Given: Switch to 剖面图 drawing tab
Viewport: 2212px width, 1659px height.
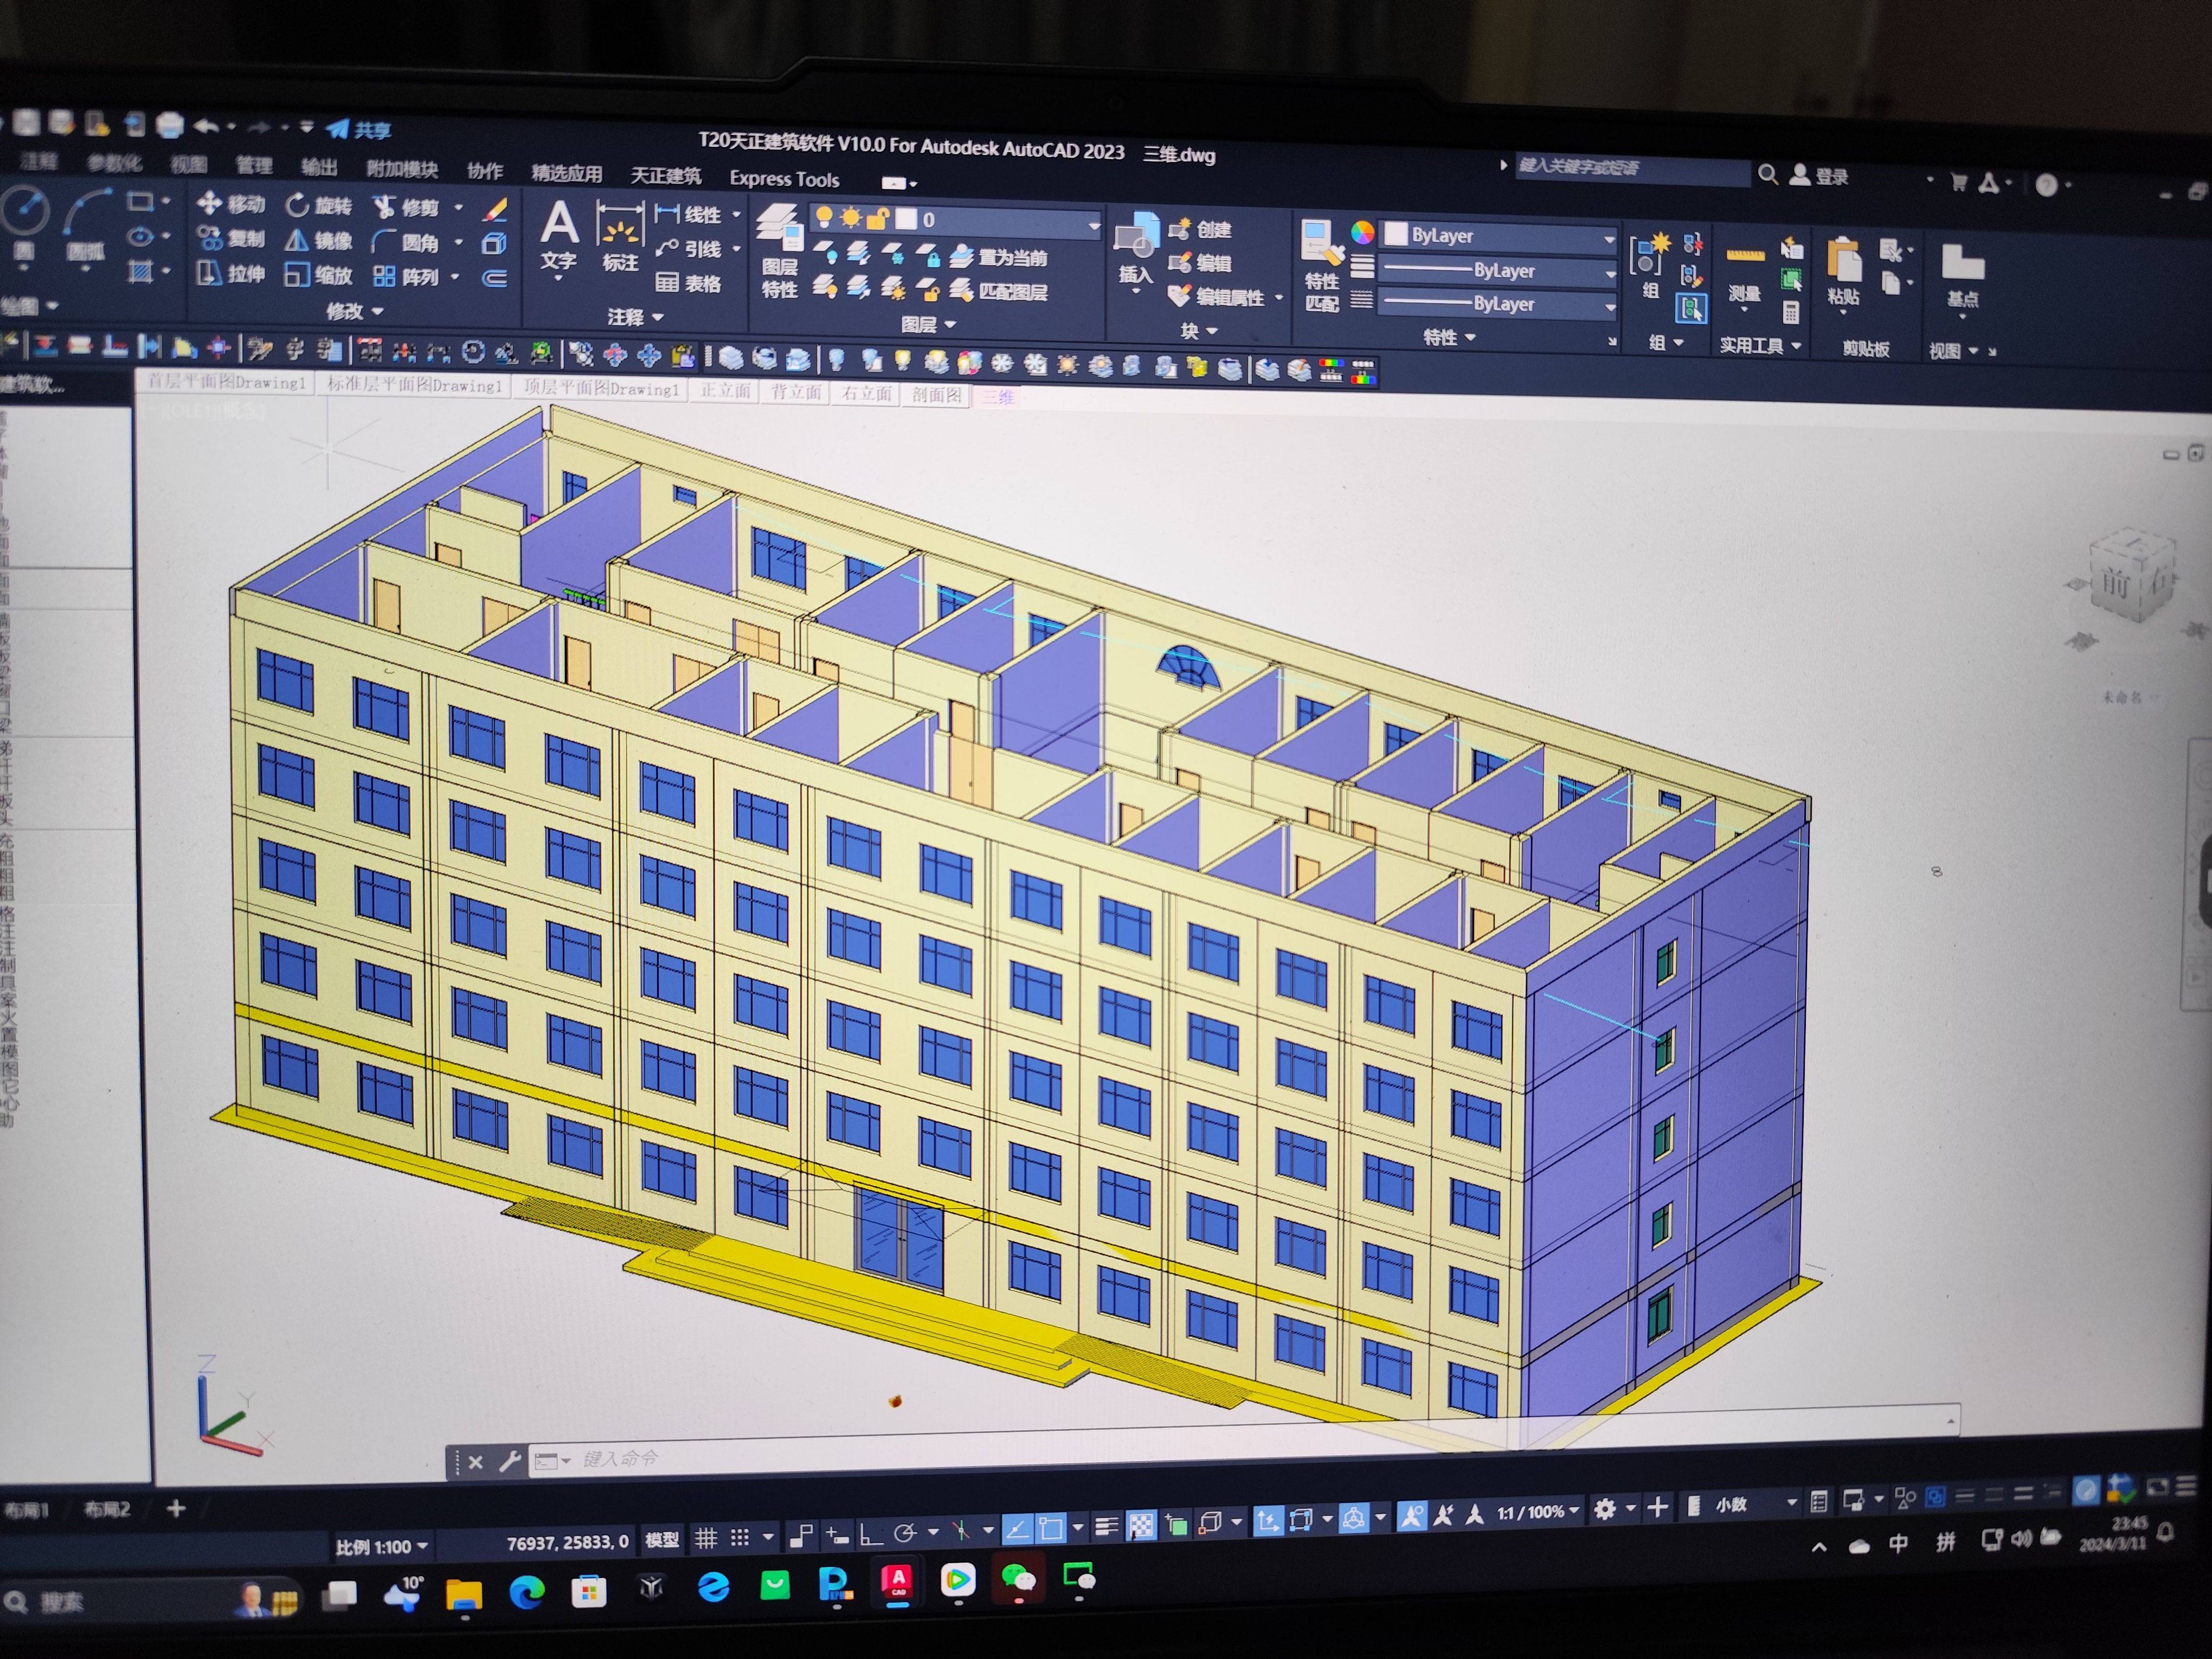Looking at the screenshot, I should 936,394.
